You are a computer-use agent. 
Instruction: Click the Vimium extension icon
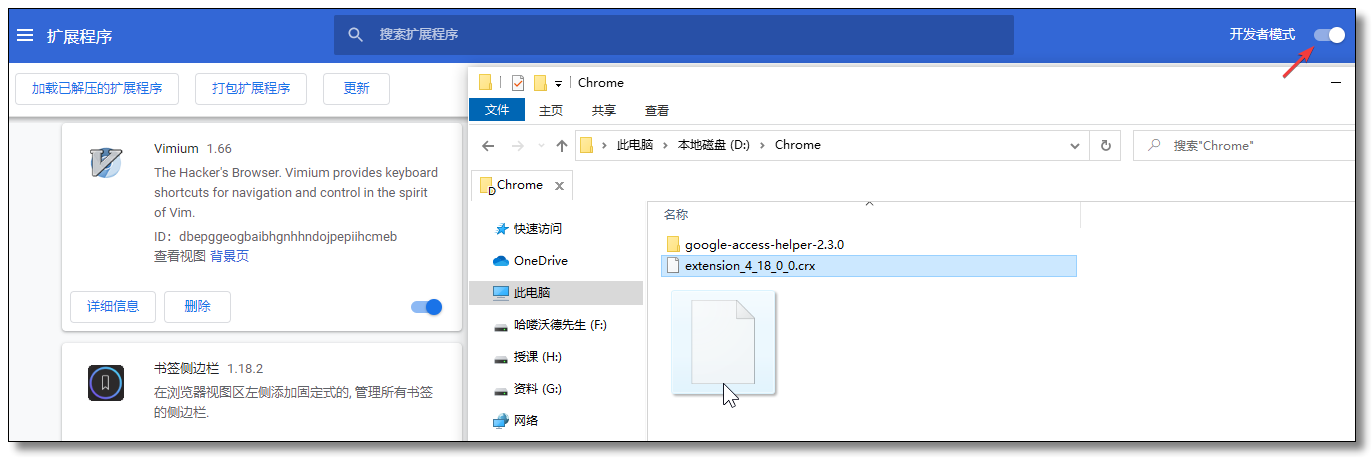[105, 163]
